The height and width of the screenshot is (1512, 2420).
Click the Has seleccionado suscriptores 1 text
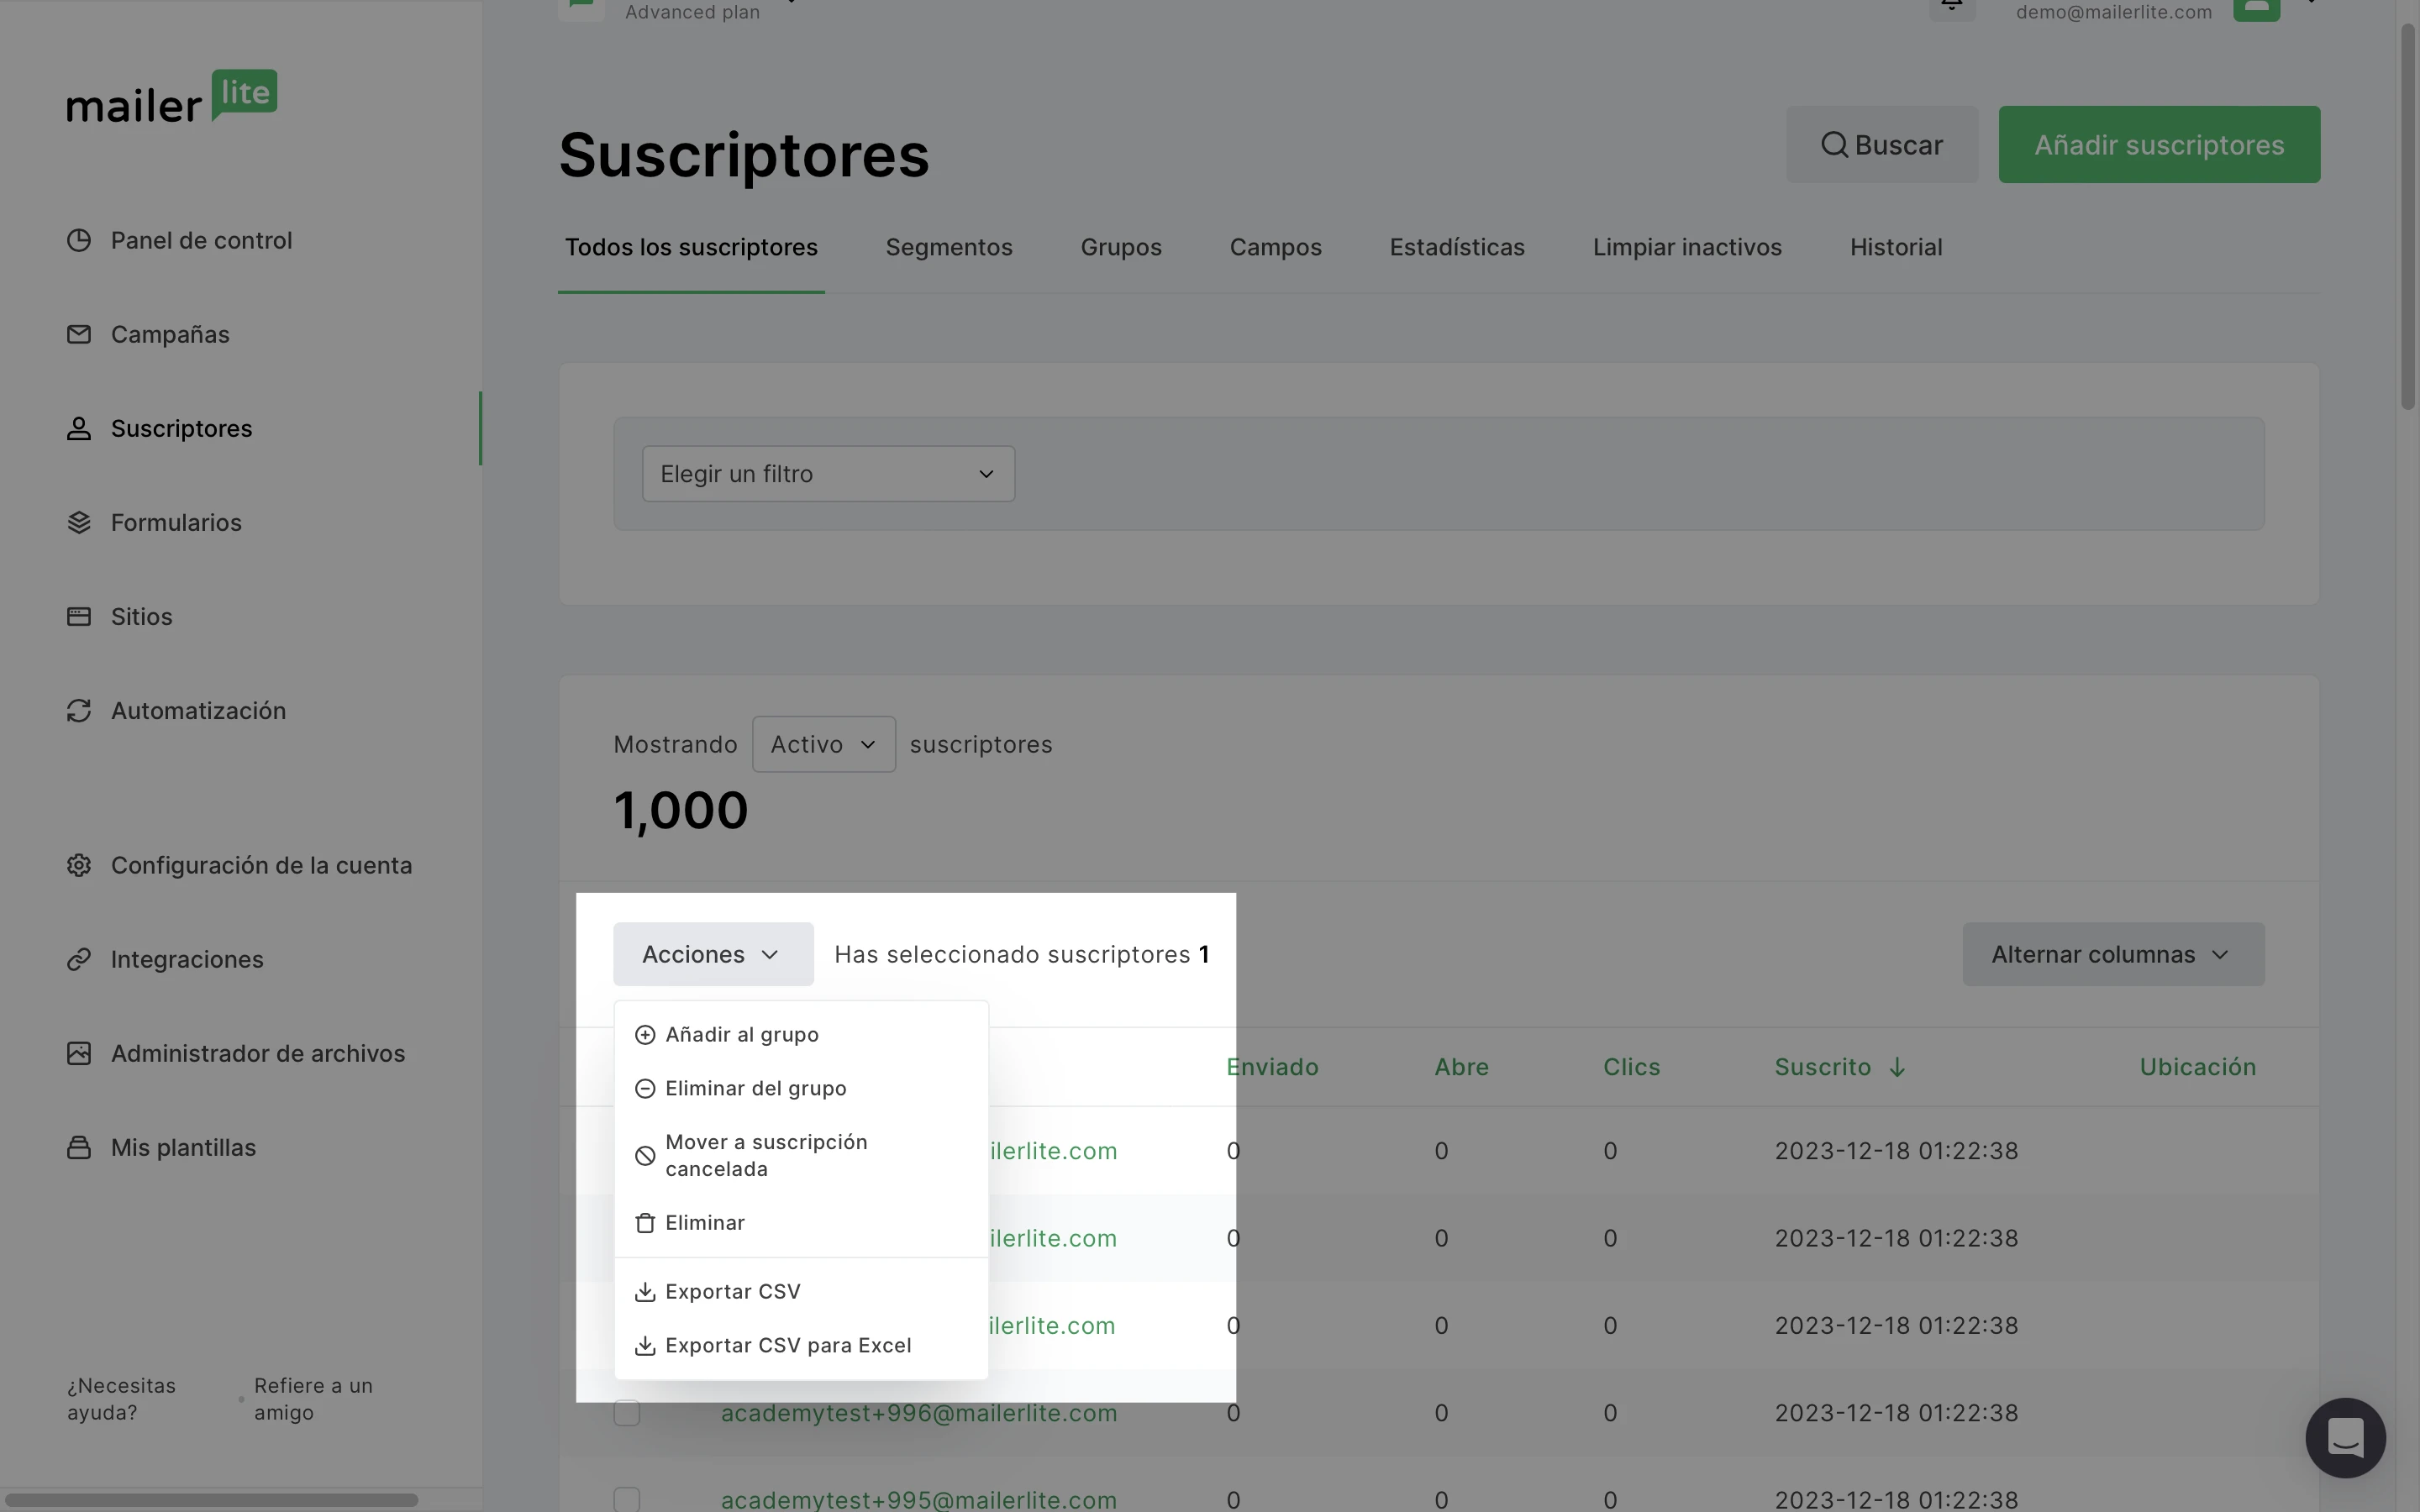[x=1022, y=954]
